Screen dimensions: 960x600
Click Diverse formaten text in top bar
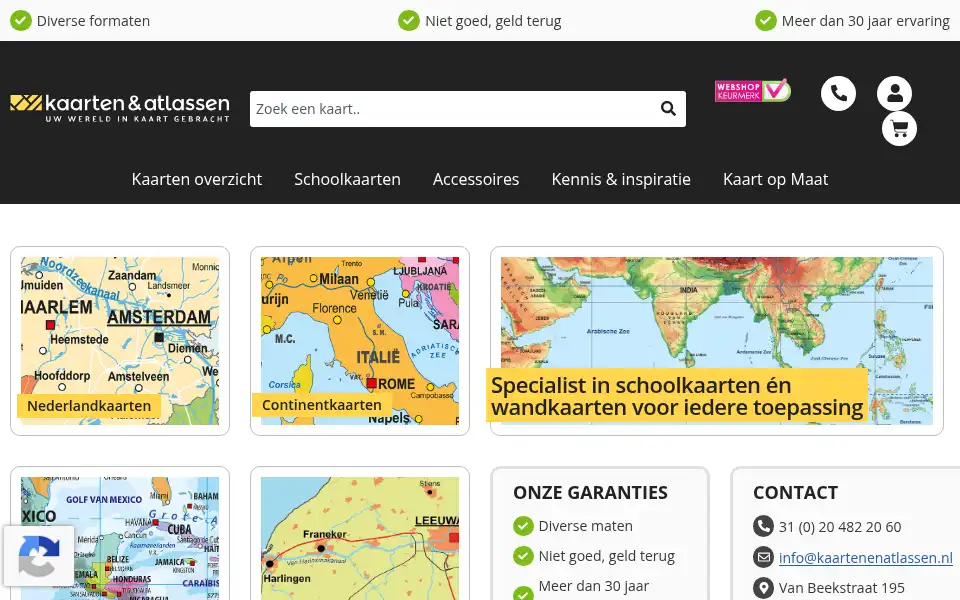click(93, 21)
